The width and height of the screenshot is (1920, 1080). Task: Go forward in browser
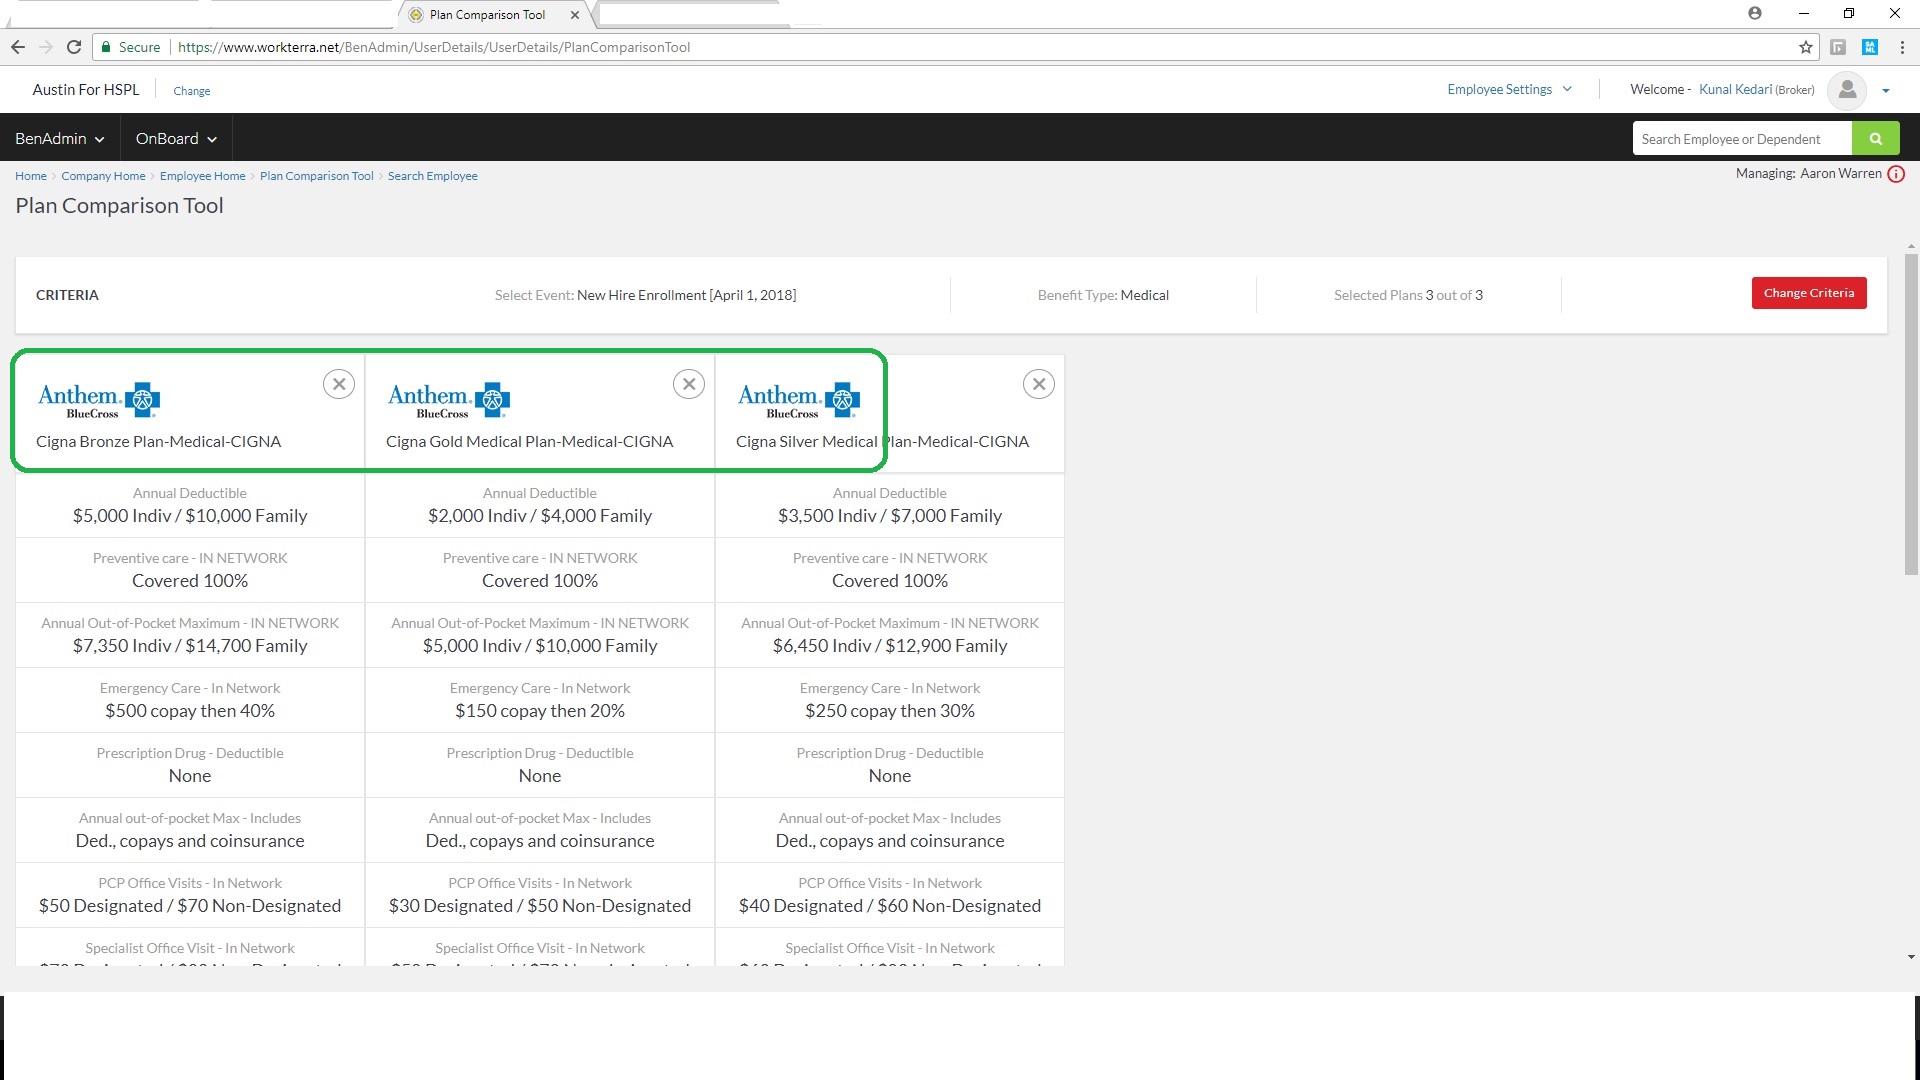click(x=46, y=47)
